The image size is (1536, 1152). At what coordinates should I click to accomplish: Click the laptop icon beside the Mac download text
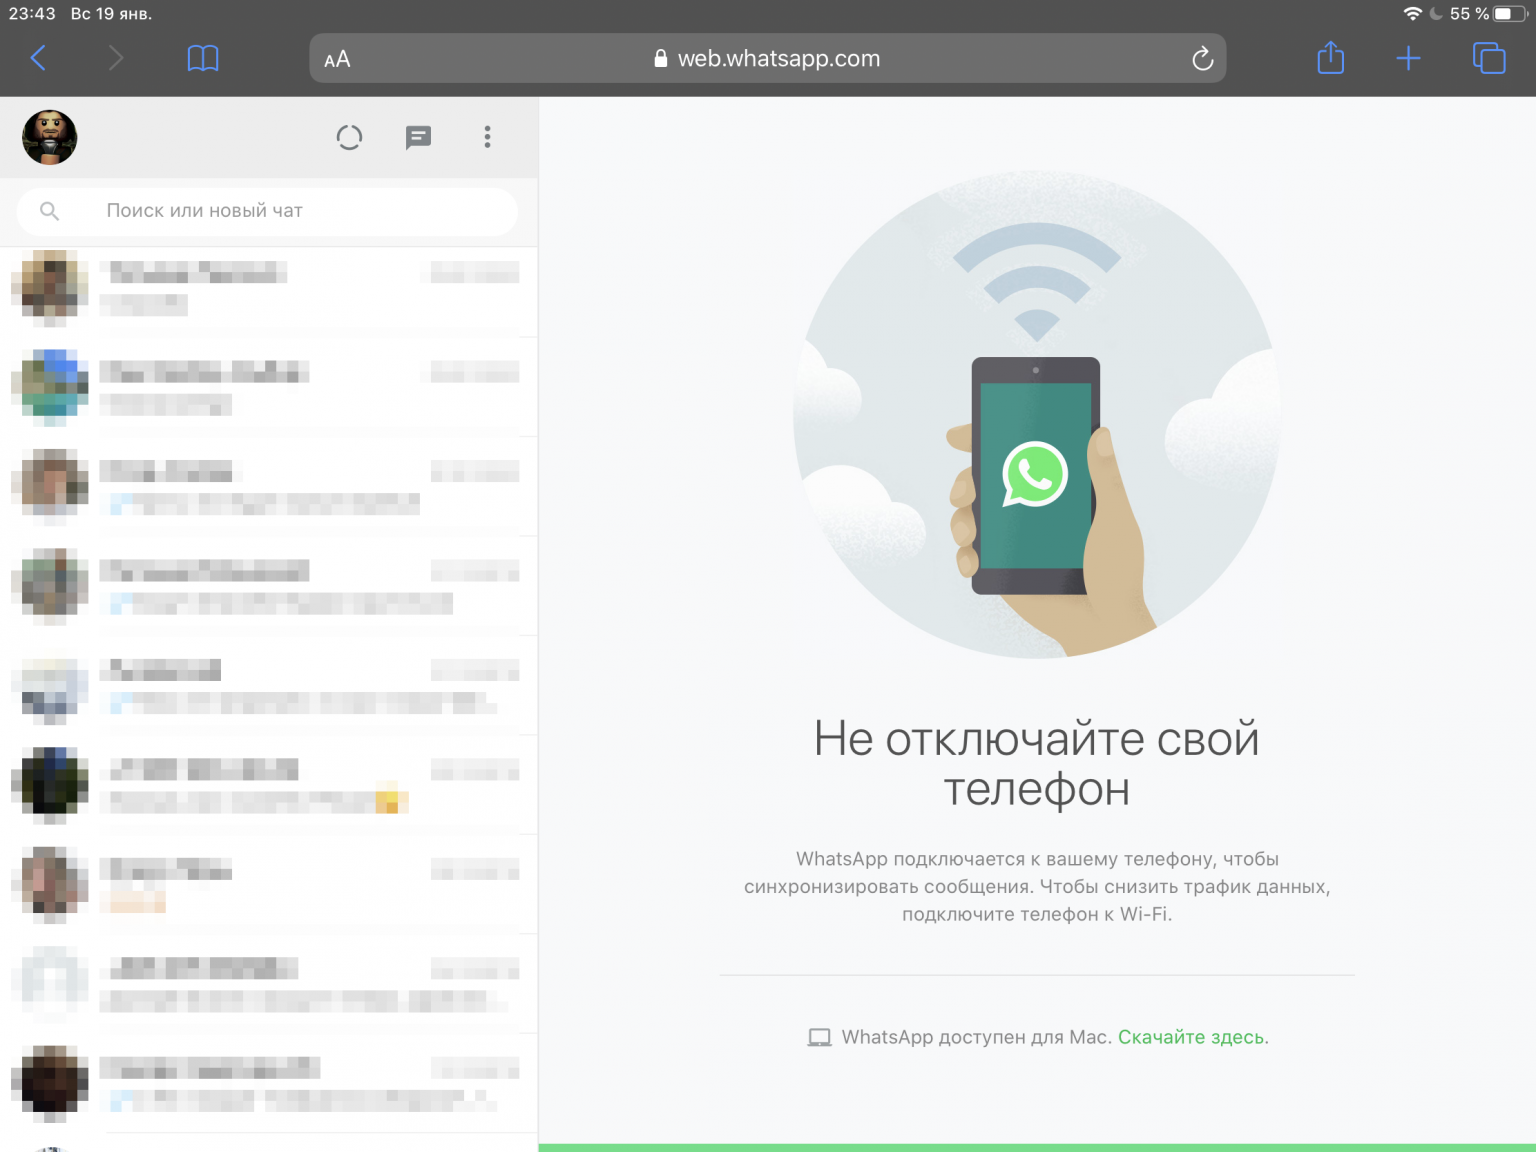point(819,1038)
